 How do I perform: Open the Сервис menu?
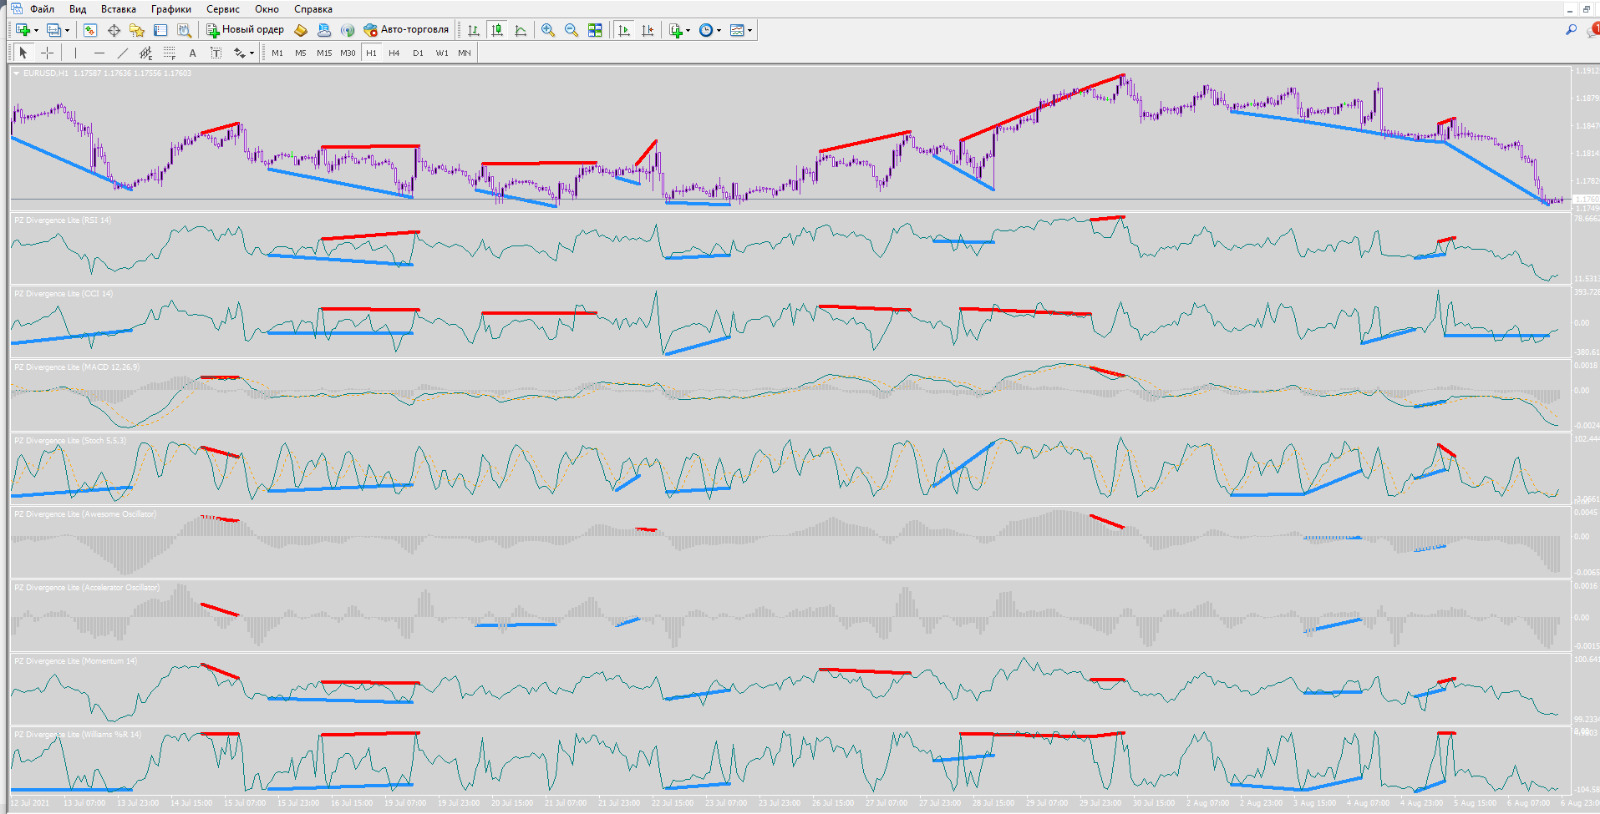(223, 9)
